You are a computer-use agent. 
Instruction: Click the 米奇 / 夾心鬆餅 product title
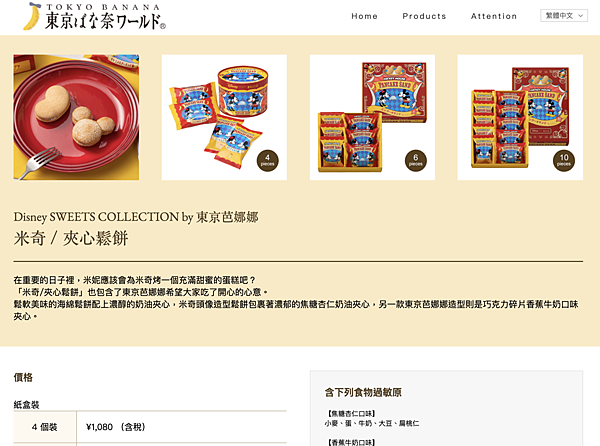[x=71, y=238]
